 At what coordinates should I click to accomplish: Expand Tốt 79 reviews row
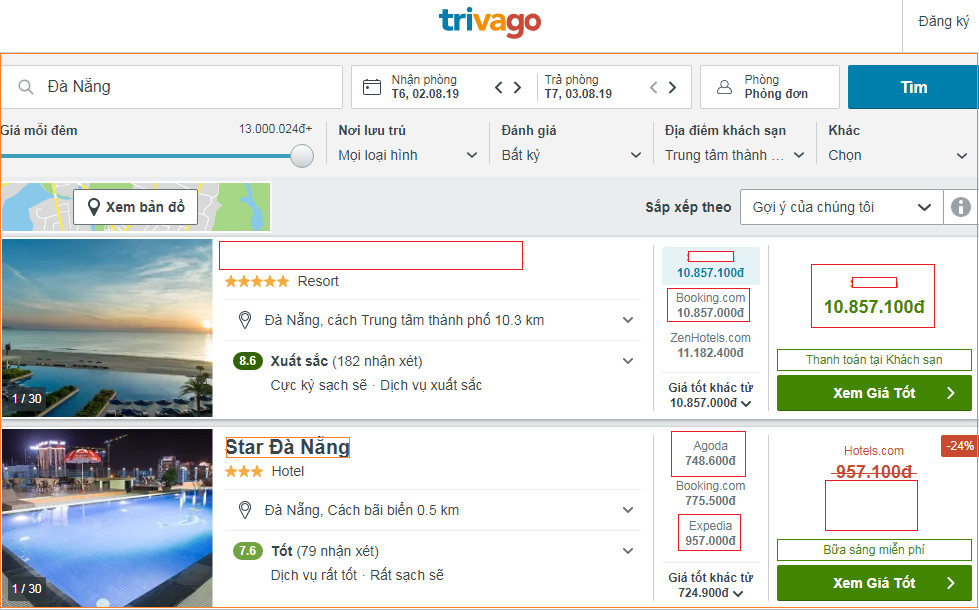(433, 563)
